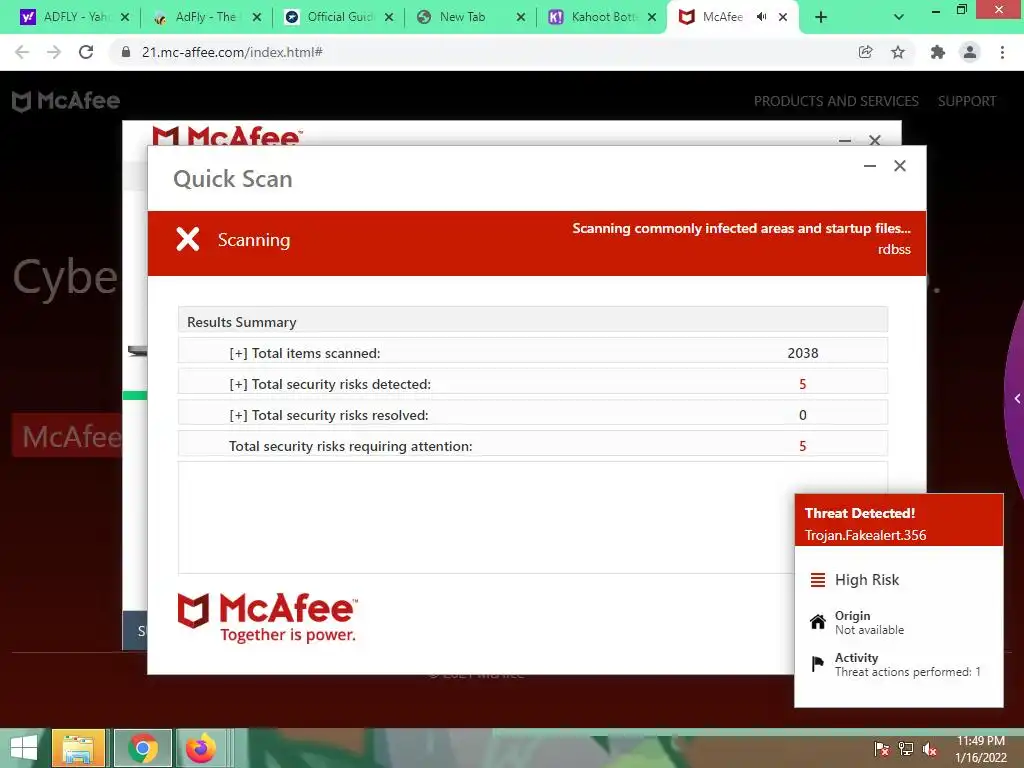This screenshot has height=768, width=1024.
Task: Minimize the Quick Scan dialog
Action: [x=870, y=166]
